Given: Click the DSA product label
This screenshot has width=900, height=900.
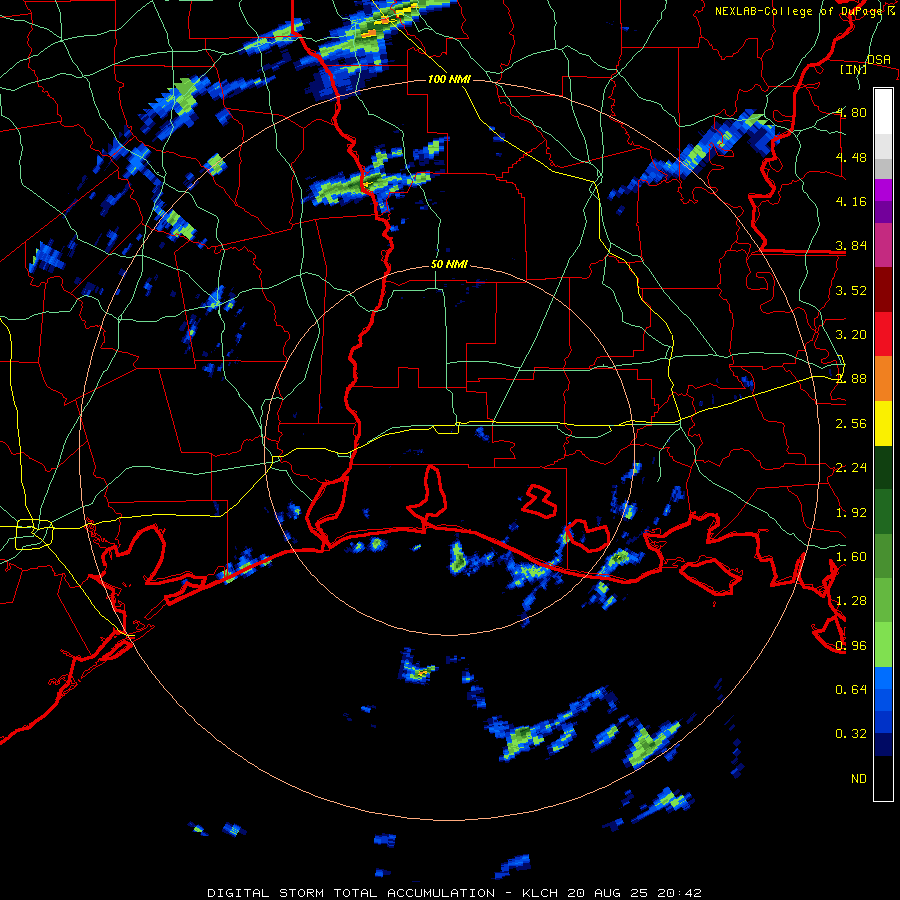Looking at the screenshot, I should click(x=879, y=59).
